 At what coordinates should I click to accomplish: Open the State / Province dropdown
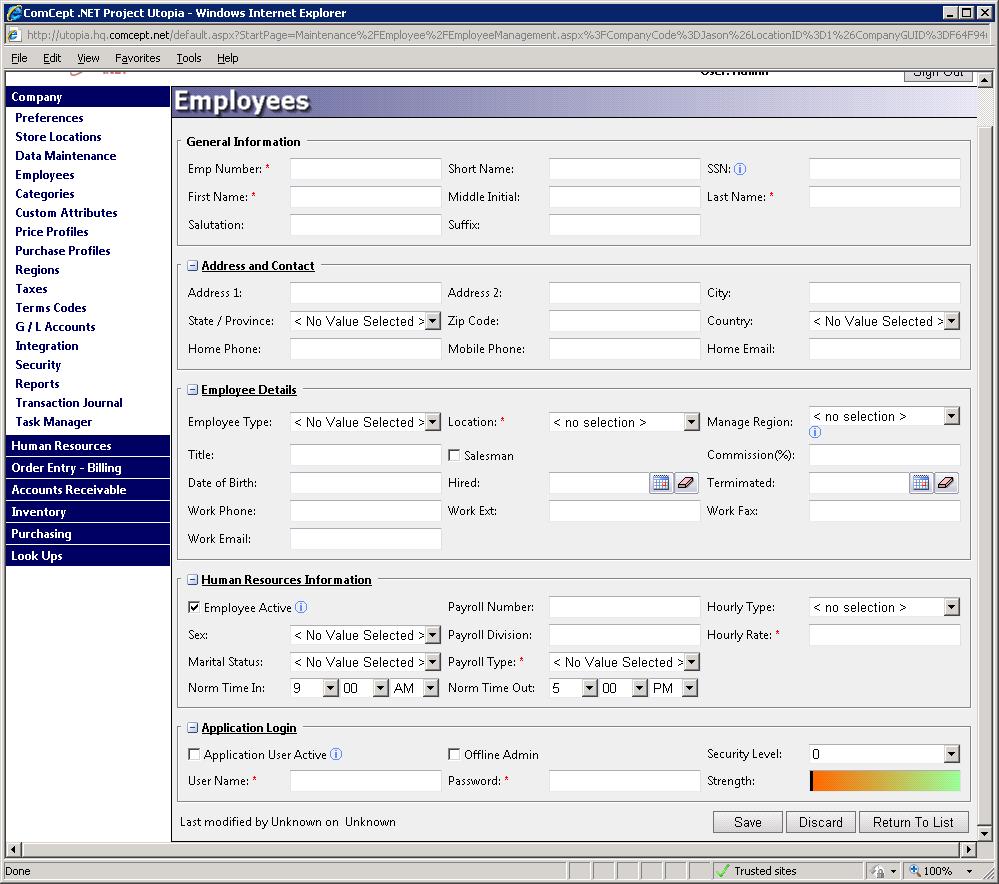tap(432, 322)
